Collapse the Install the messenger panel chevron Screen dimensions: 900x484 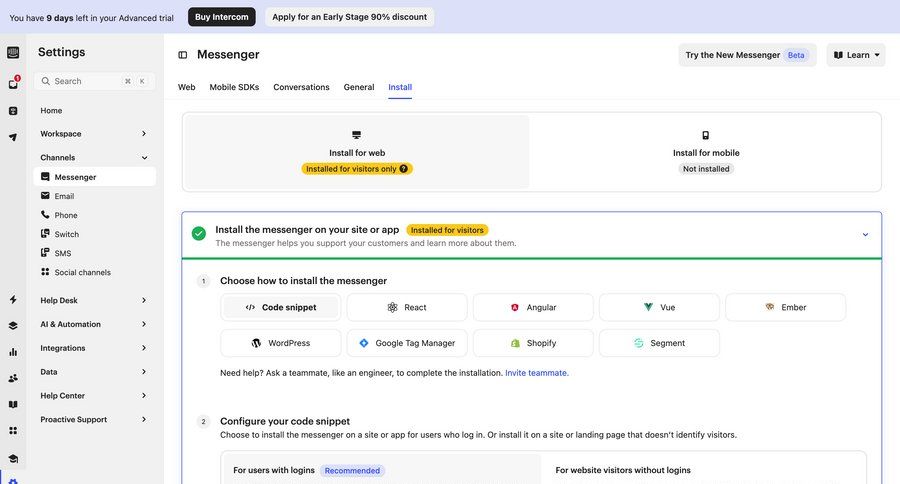pyautogui.click(x=865, y=234)
